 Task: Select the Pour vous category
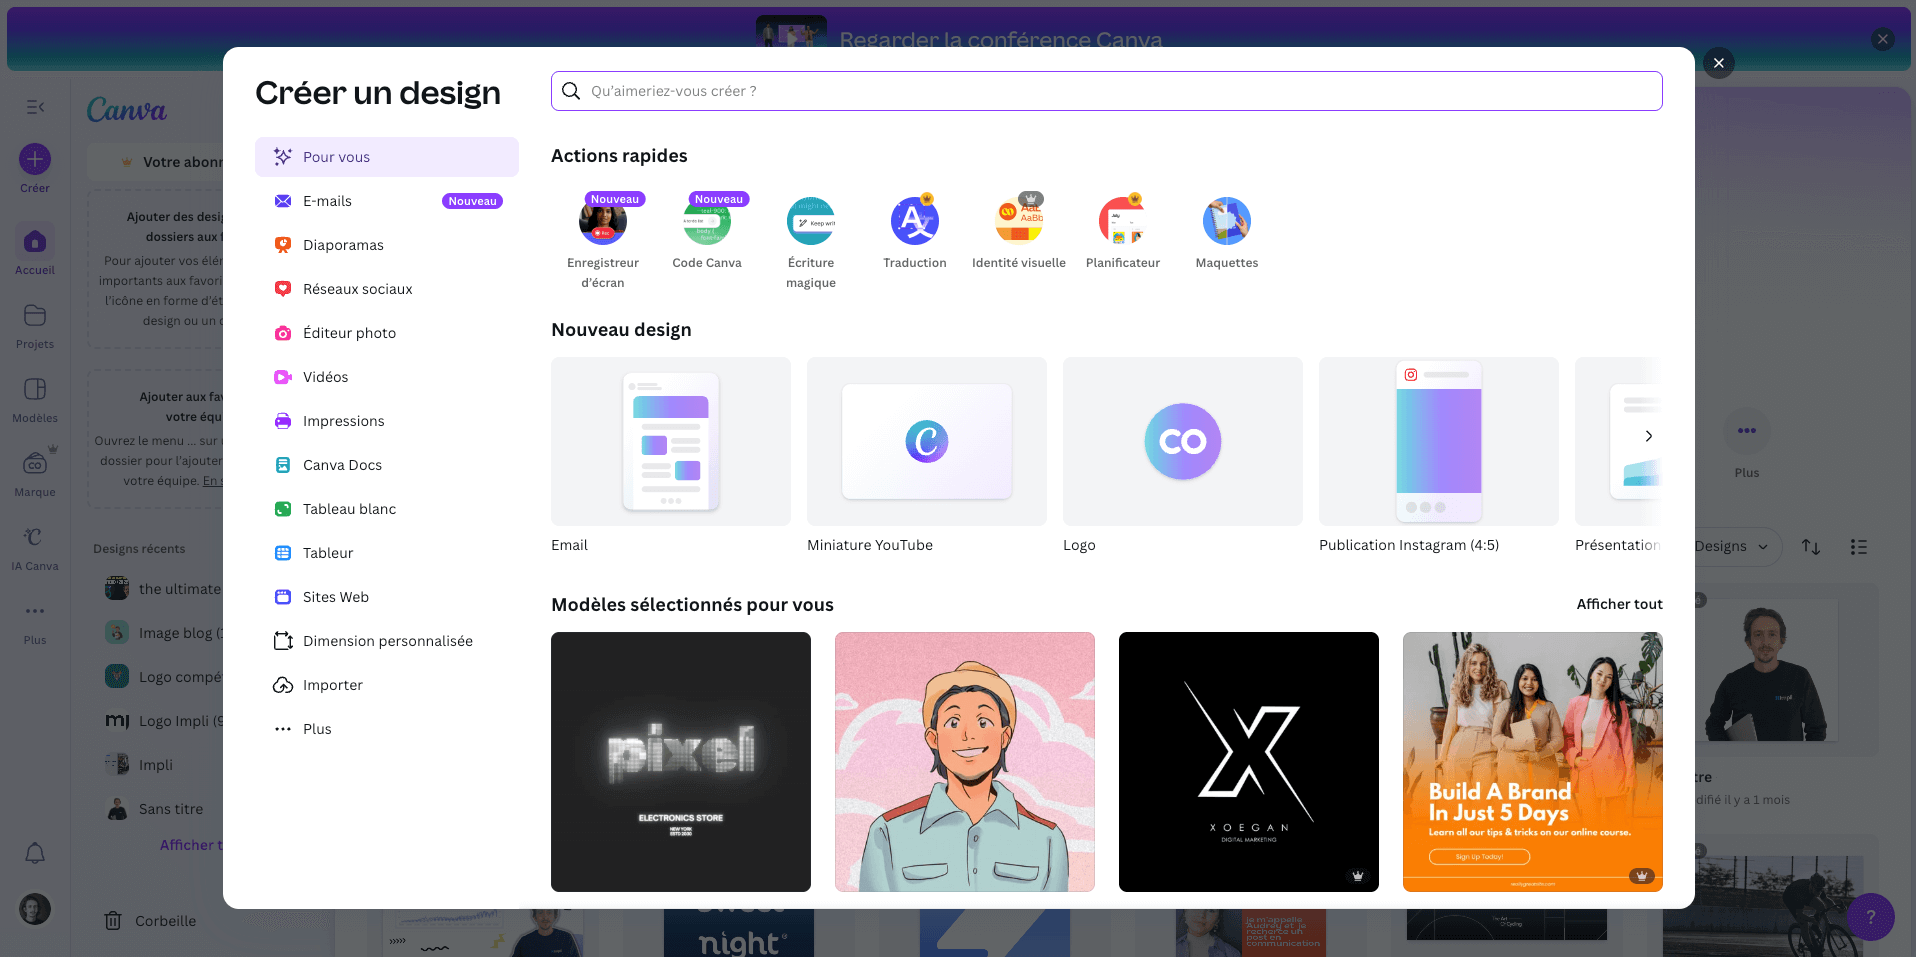coord(387,157)
